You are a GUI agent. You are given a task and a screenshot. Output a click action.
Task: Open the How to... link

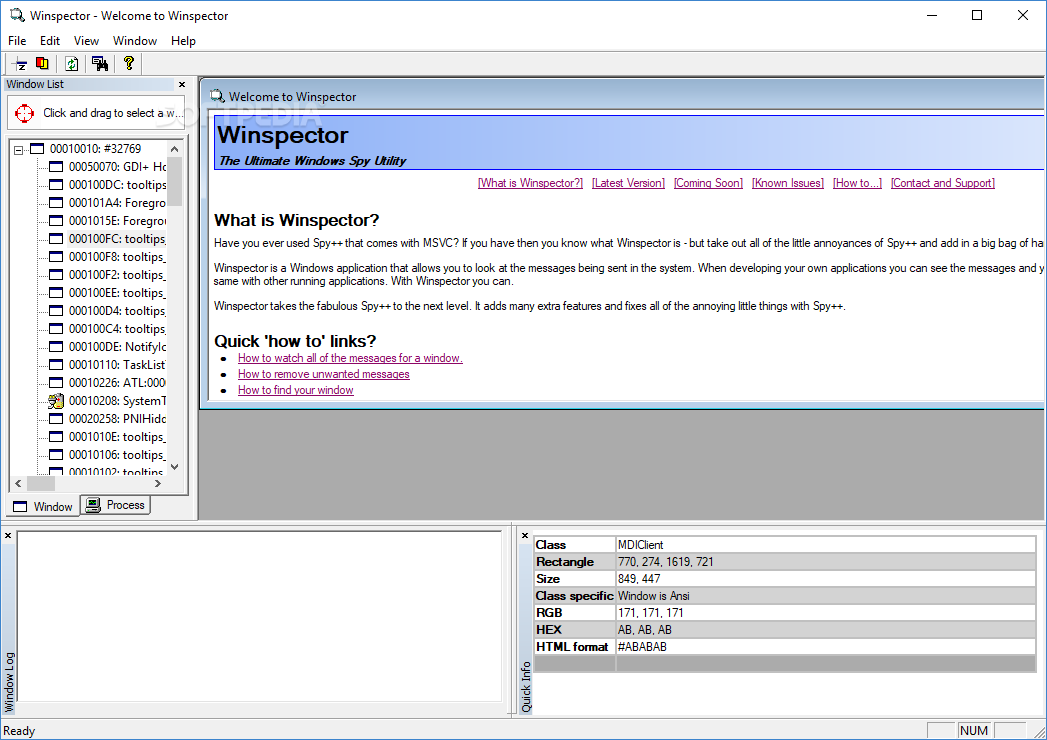[857, 183]
